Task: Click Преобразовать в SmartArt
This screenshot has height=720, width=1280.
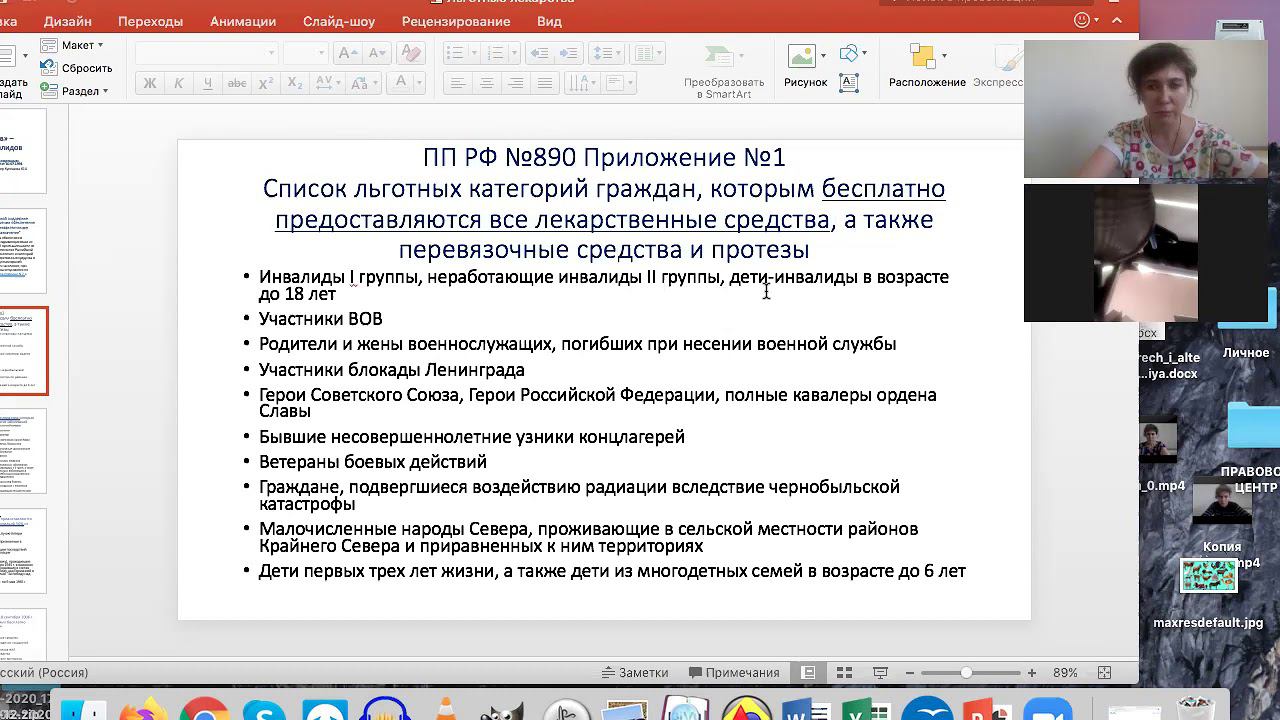Action: [x=724, y=71]
